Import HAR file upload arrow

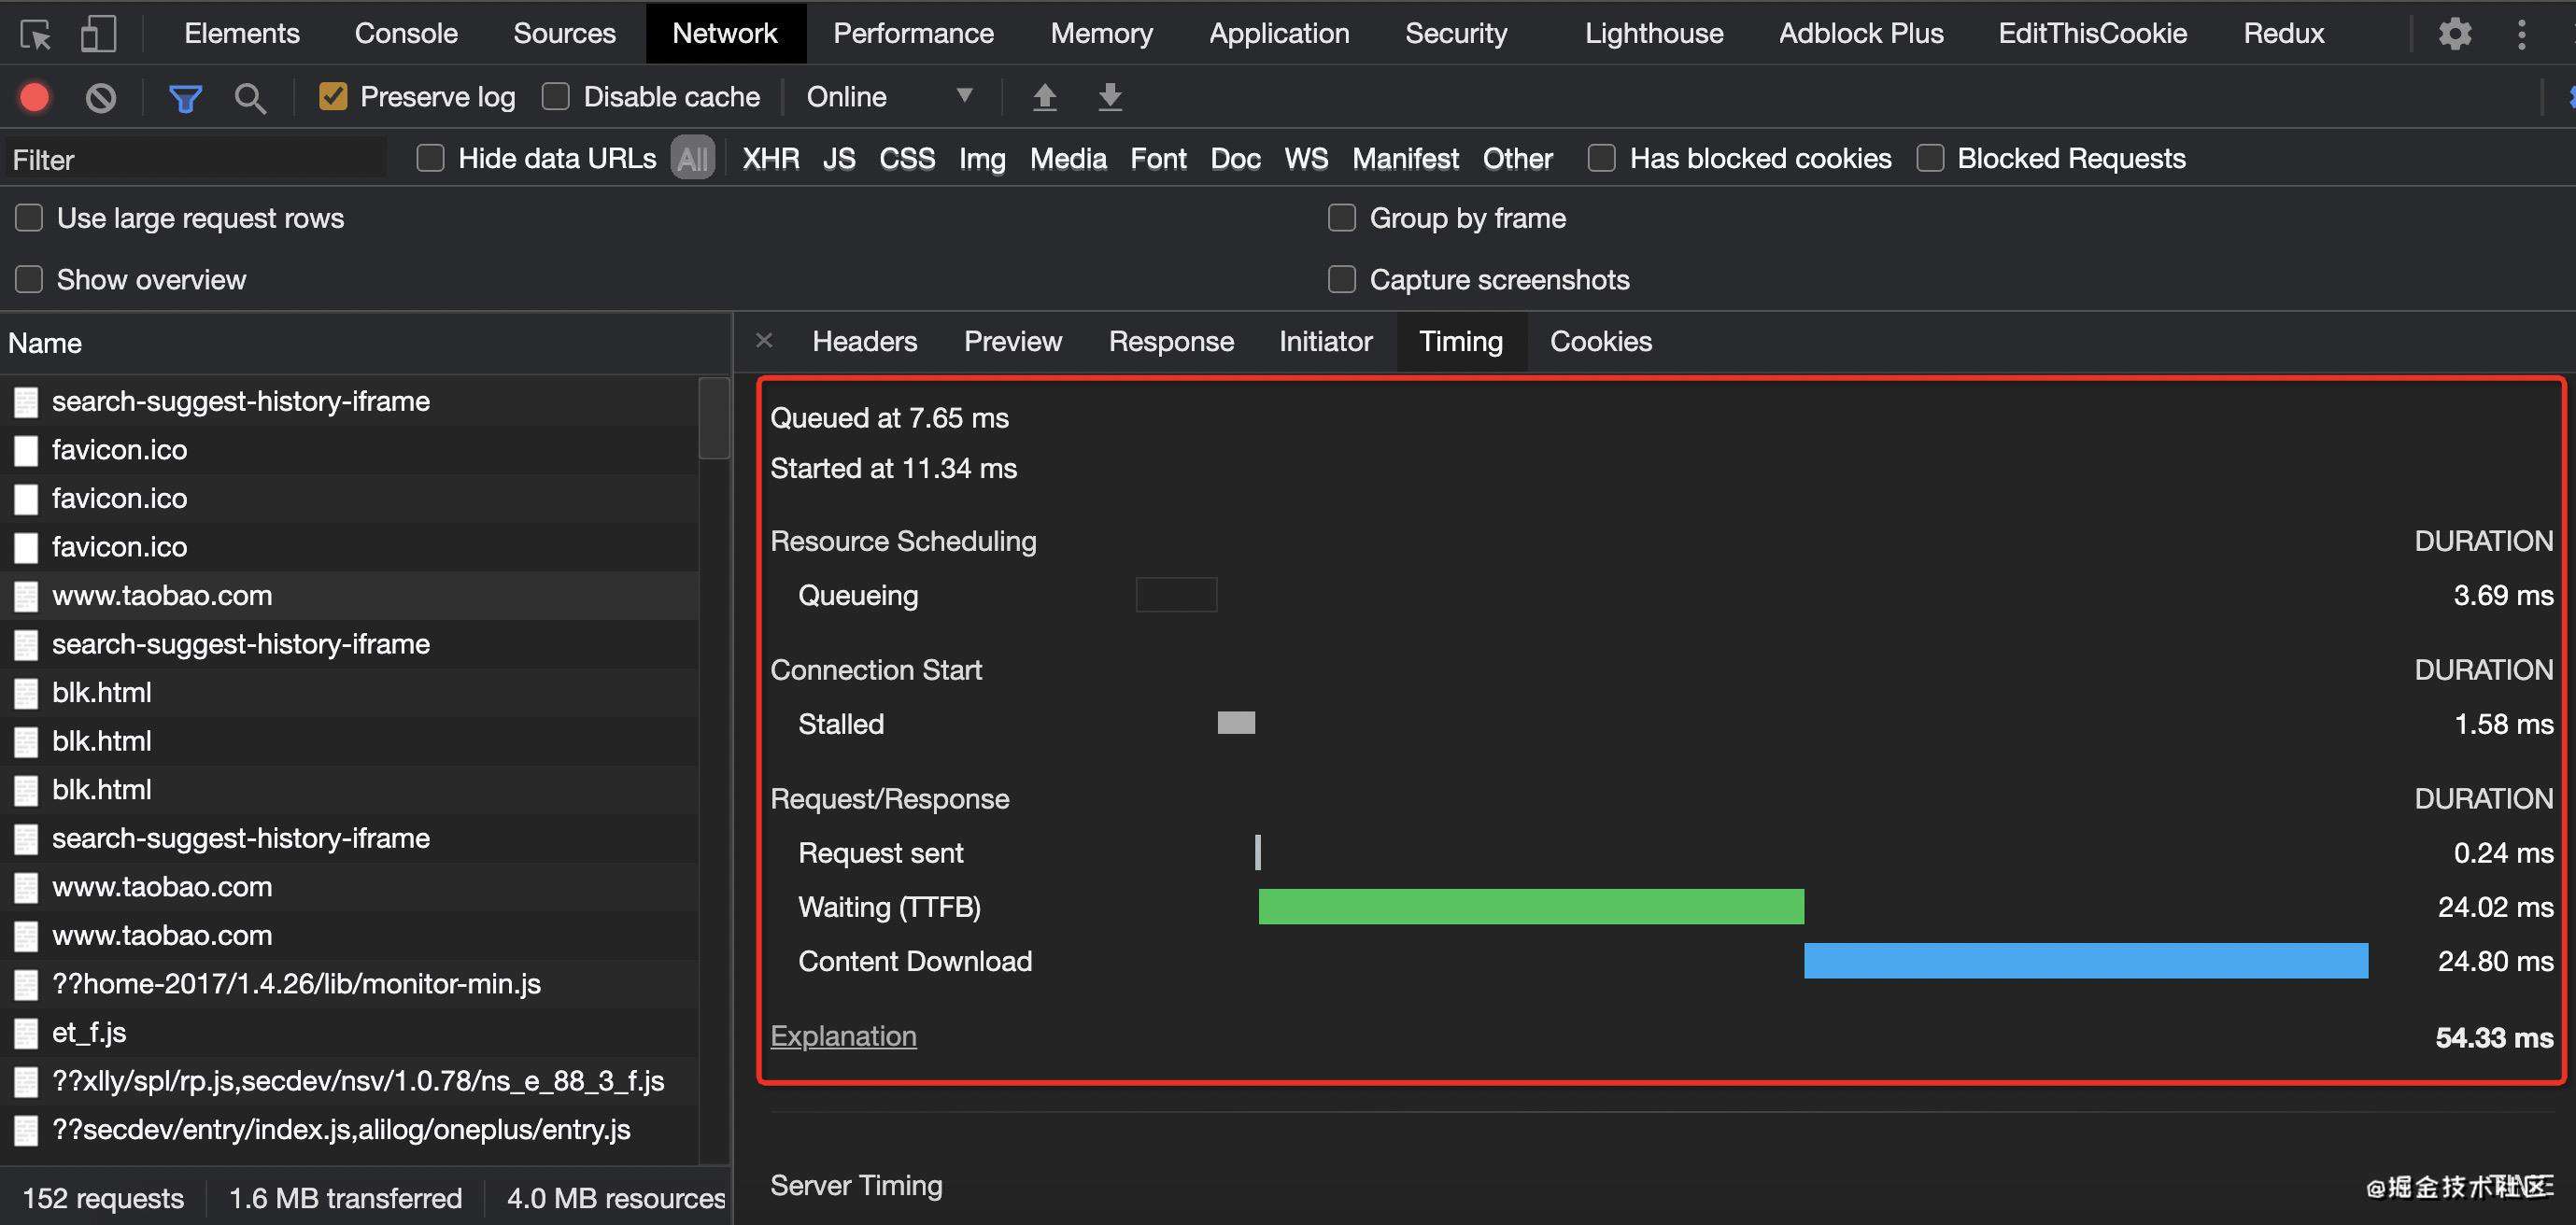click(1044, 97)
